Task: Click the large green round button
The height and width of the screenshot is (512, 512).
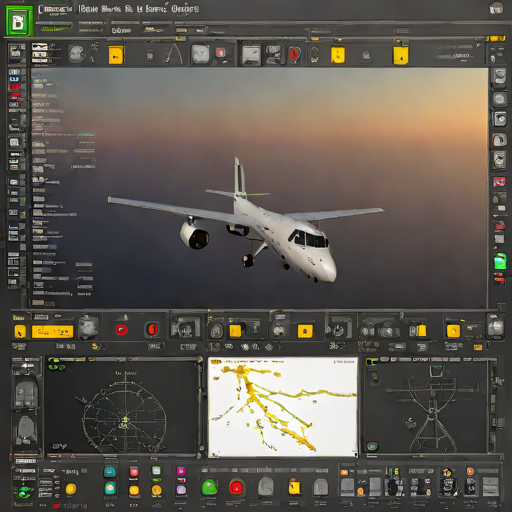Action: pyautogui.click(x=210, y=487)
